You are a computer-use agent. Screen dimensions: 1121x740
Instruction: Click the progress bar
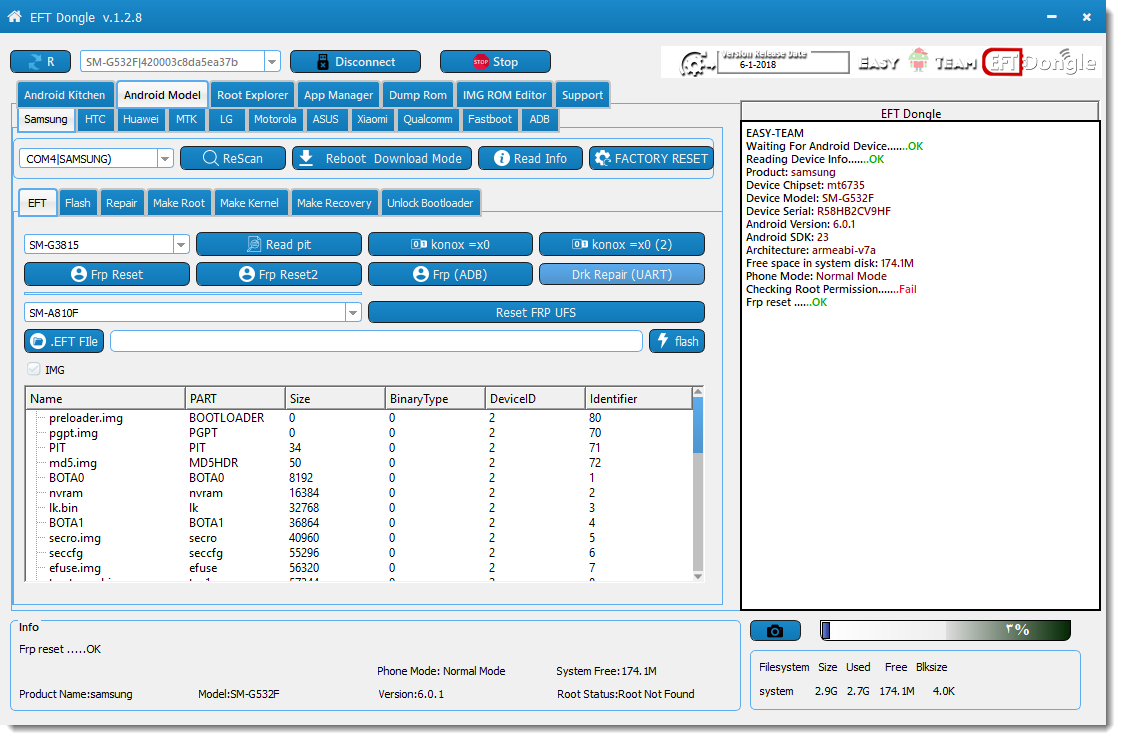pyautogui.click(x=945, y=630)
